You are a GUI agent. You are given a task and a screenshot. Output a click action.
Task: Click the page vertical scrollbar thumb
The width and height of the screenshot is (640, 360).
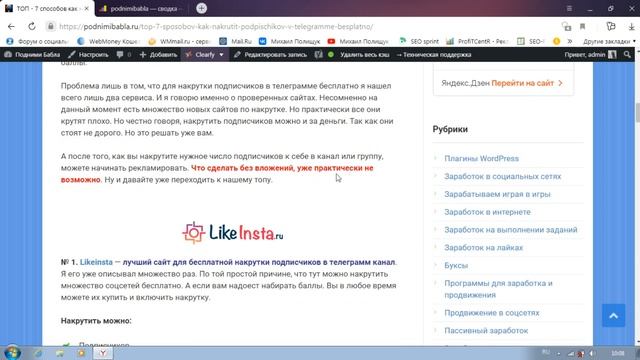click(637, 113)
